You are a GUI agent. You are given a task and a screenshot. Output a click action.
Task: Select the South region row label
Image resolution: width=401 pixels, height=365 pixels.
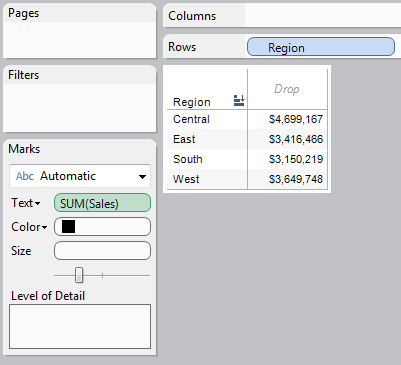click(x=188, y=159)
